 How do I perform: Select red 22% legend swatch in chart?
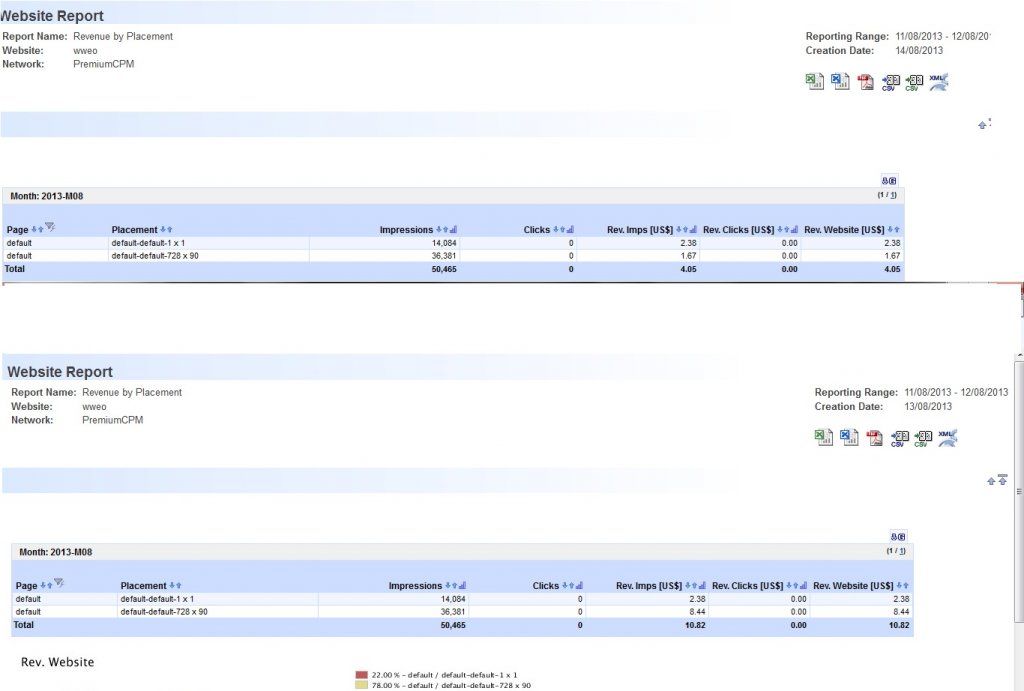pyautogui.click(x=361, y=675)
